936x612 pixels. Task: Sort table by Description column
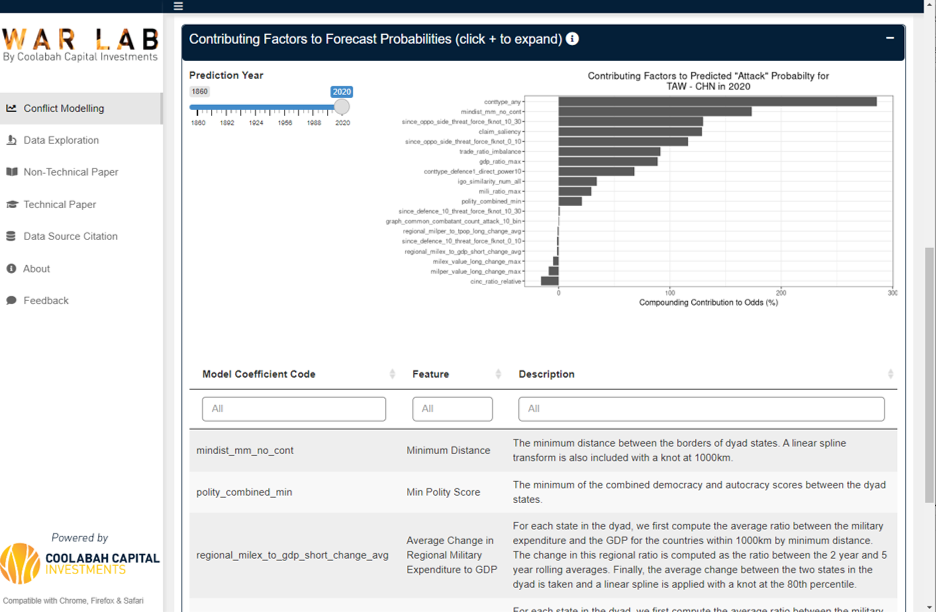(890, 374)
